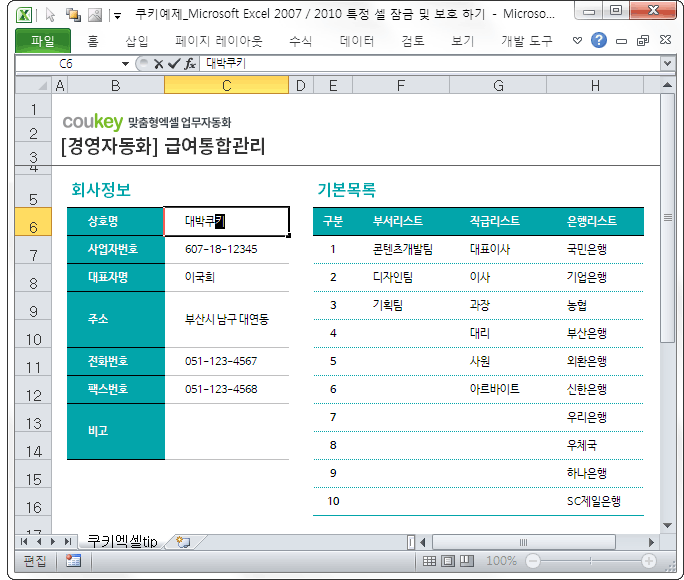
Task: Insert a new worksheet with the tab icon
Action: point(184,542)
